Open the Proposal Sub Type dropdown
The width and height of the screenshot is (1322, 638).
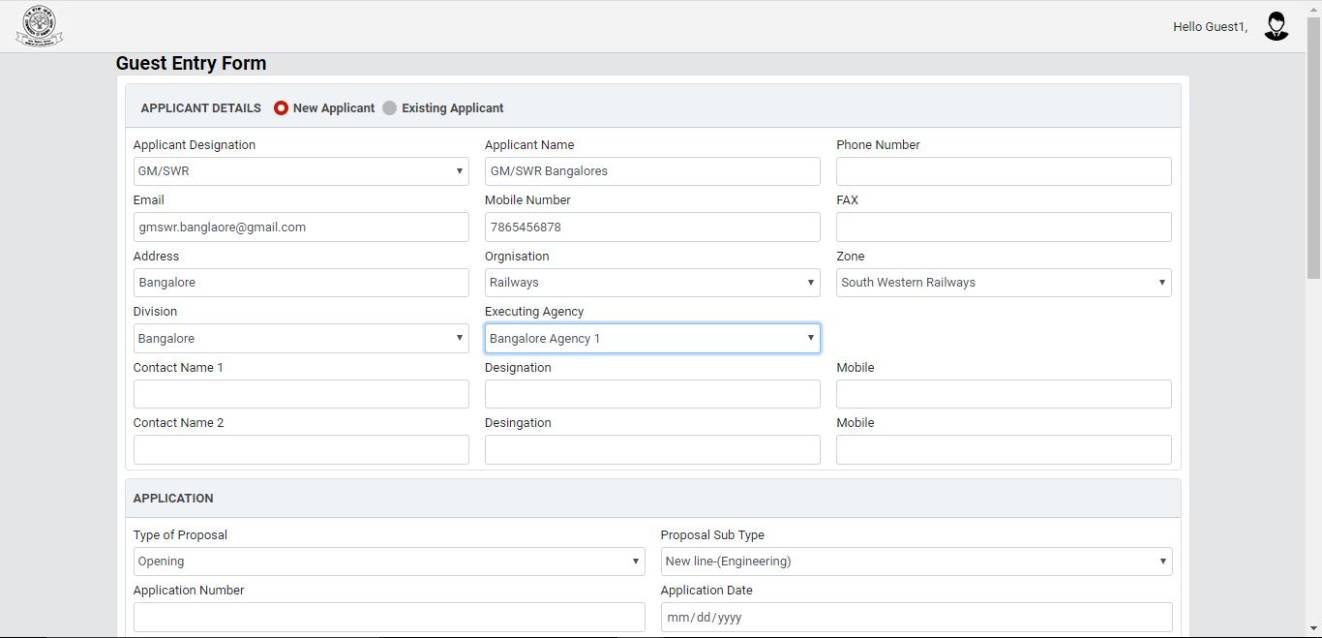pyautogui.click(x=915, y=562)
